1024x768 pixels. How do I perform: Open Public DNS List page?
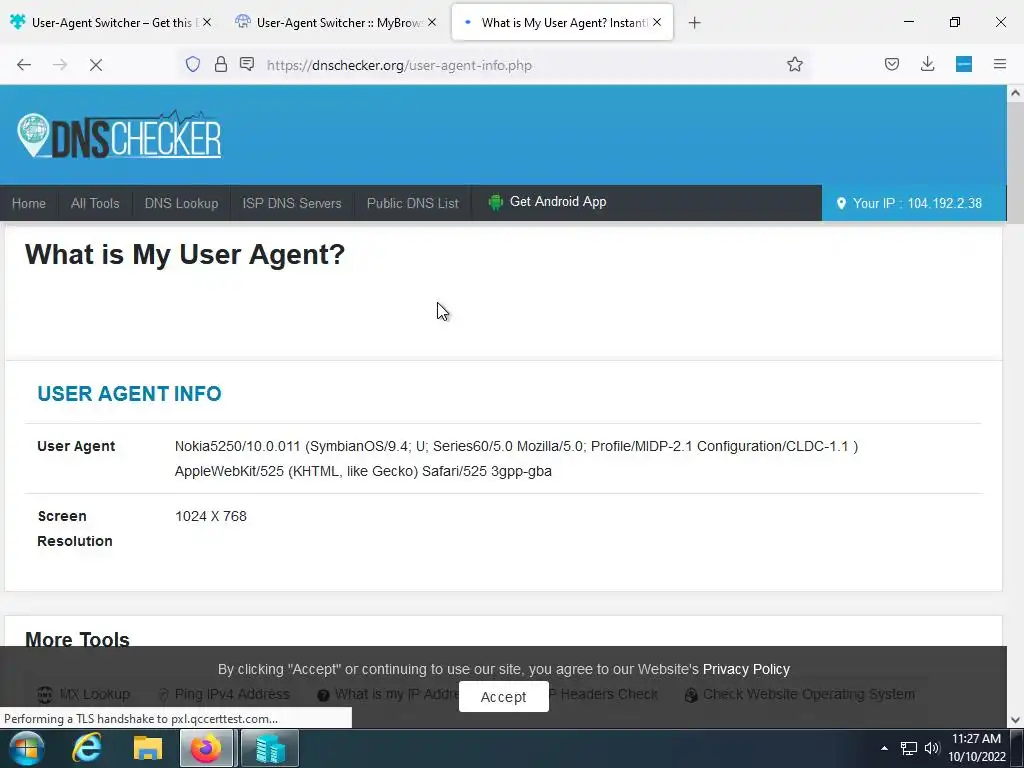(413, 203)
